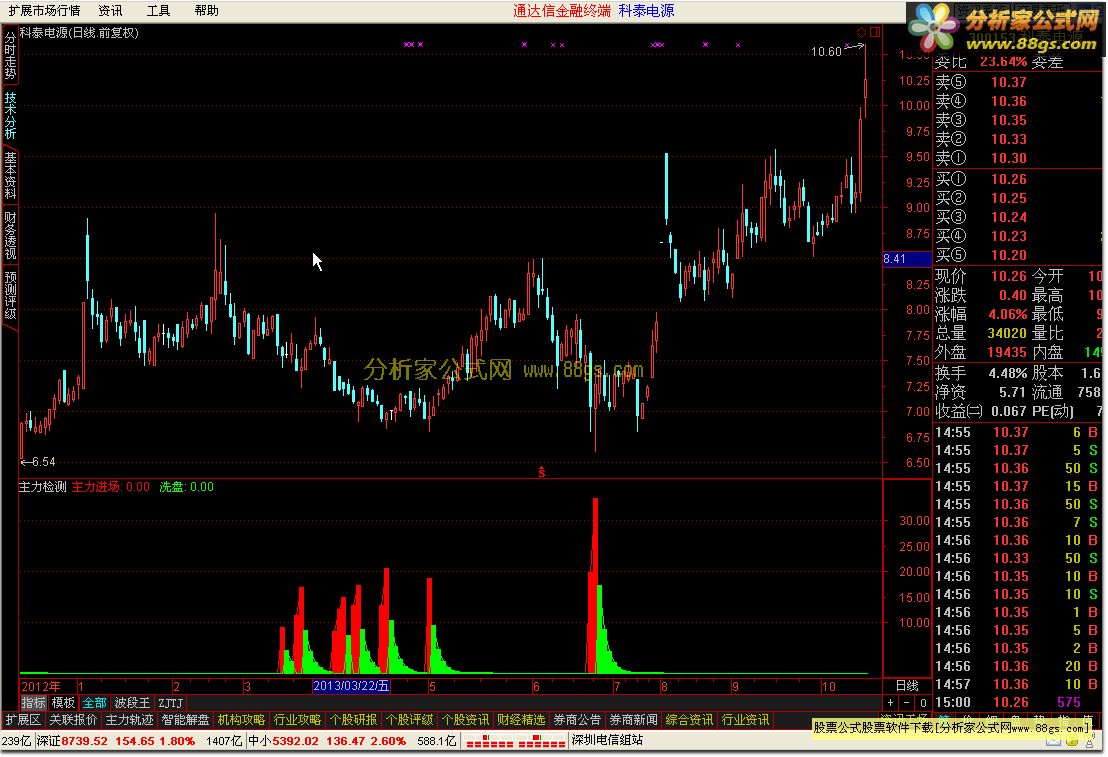Click the red diamond icon above the chart
Image resolution: width=1108 pixels, height=757 pixels.
(x=861, y=33)
